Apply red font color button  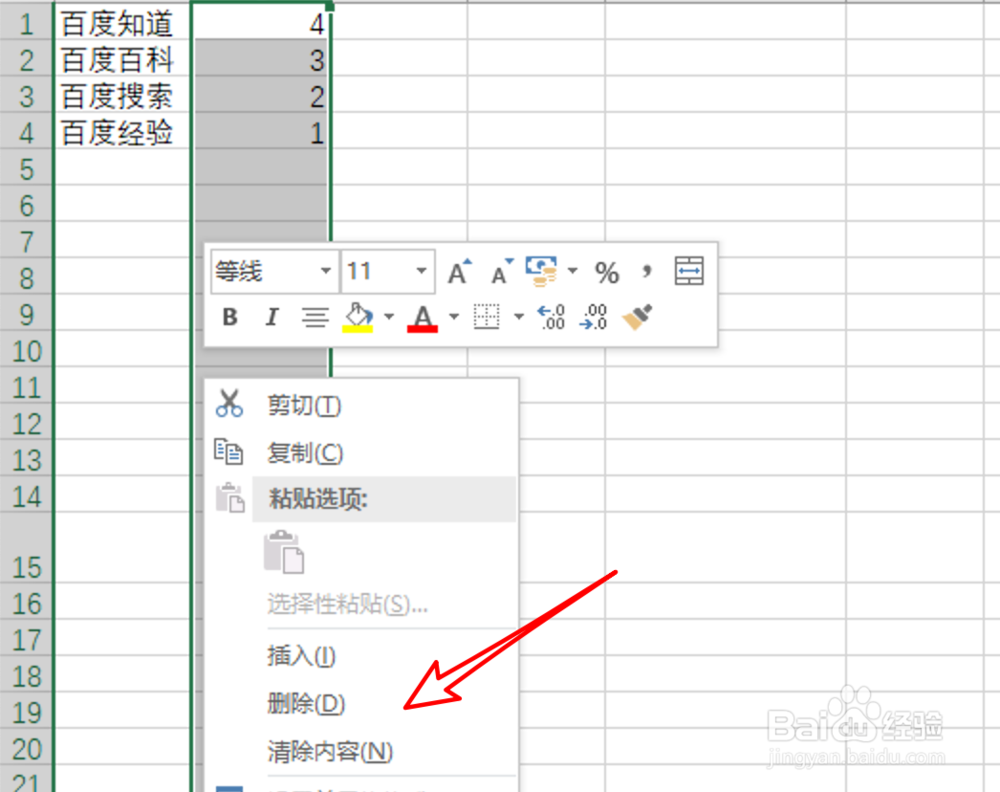(423, 317)
